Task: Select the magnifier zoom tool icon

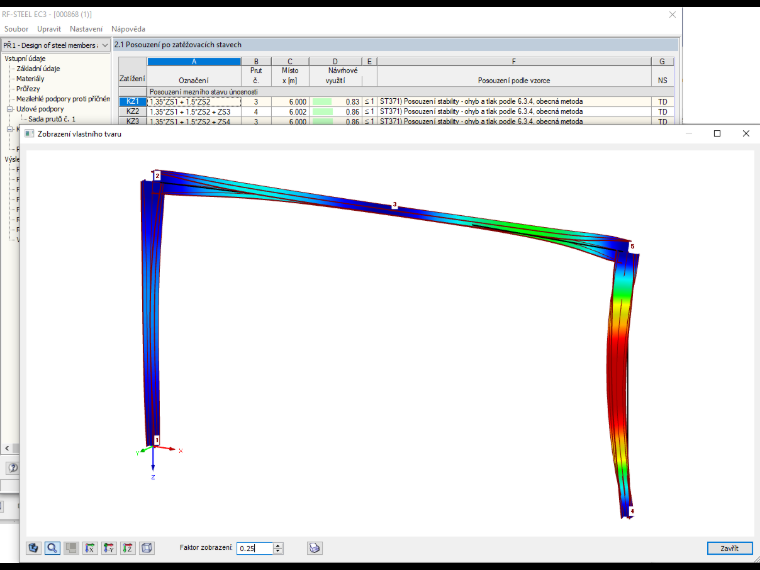Action: [52, 548]
